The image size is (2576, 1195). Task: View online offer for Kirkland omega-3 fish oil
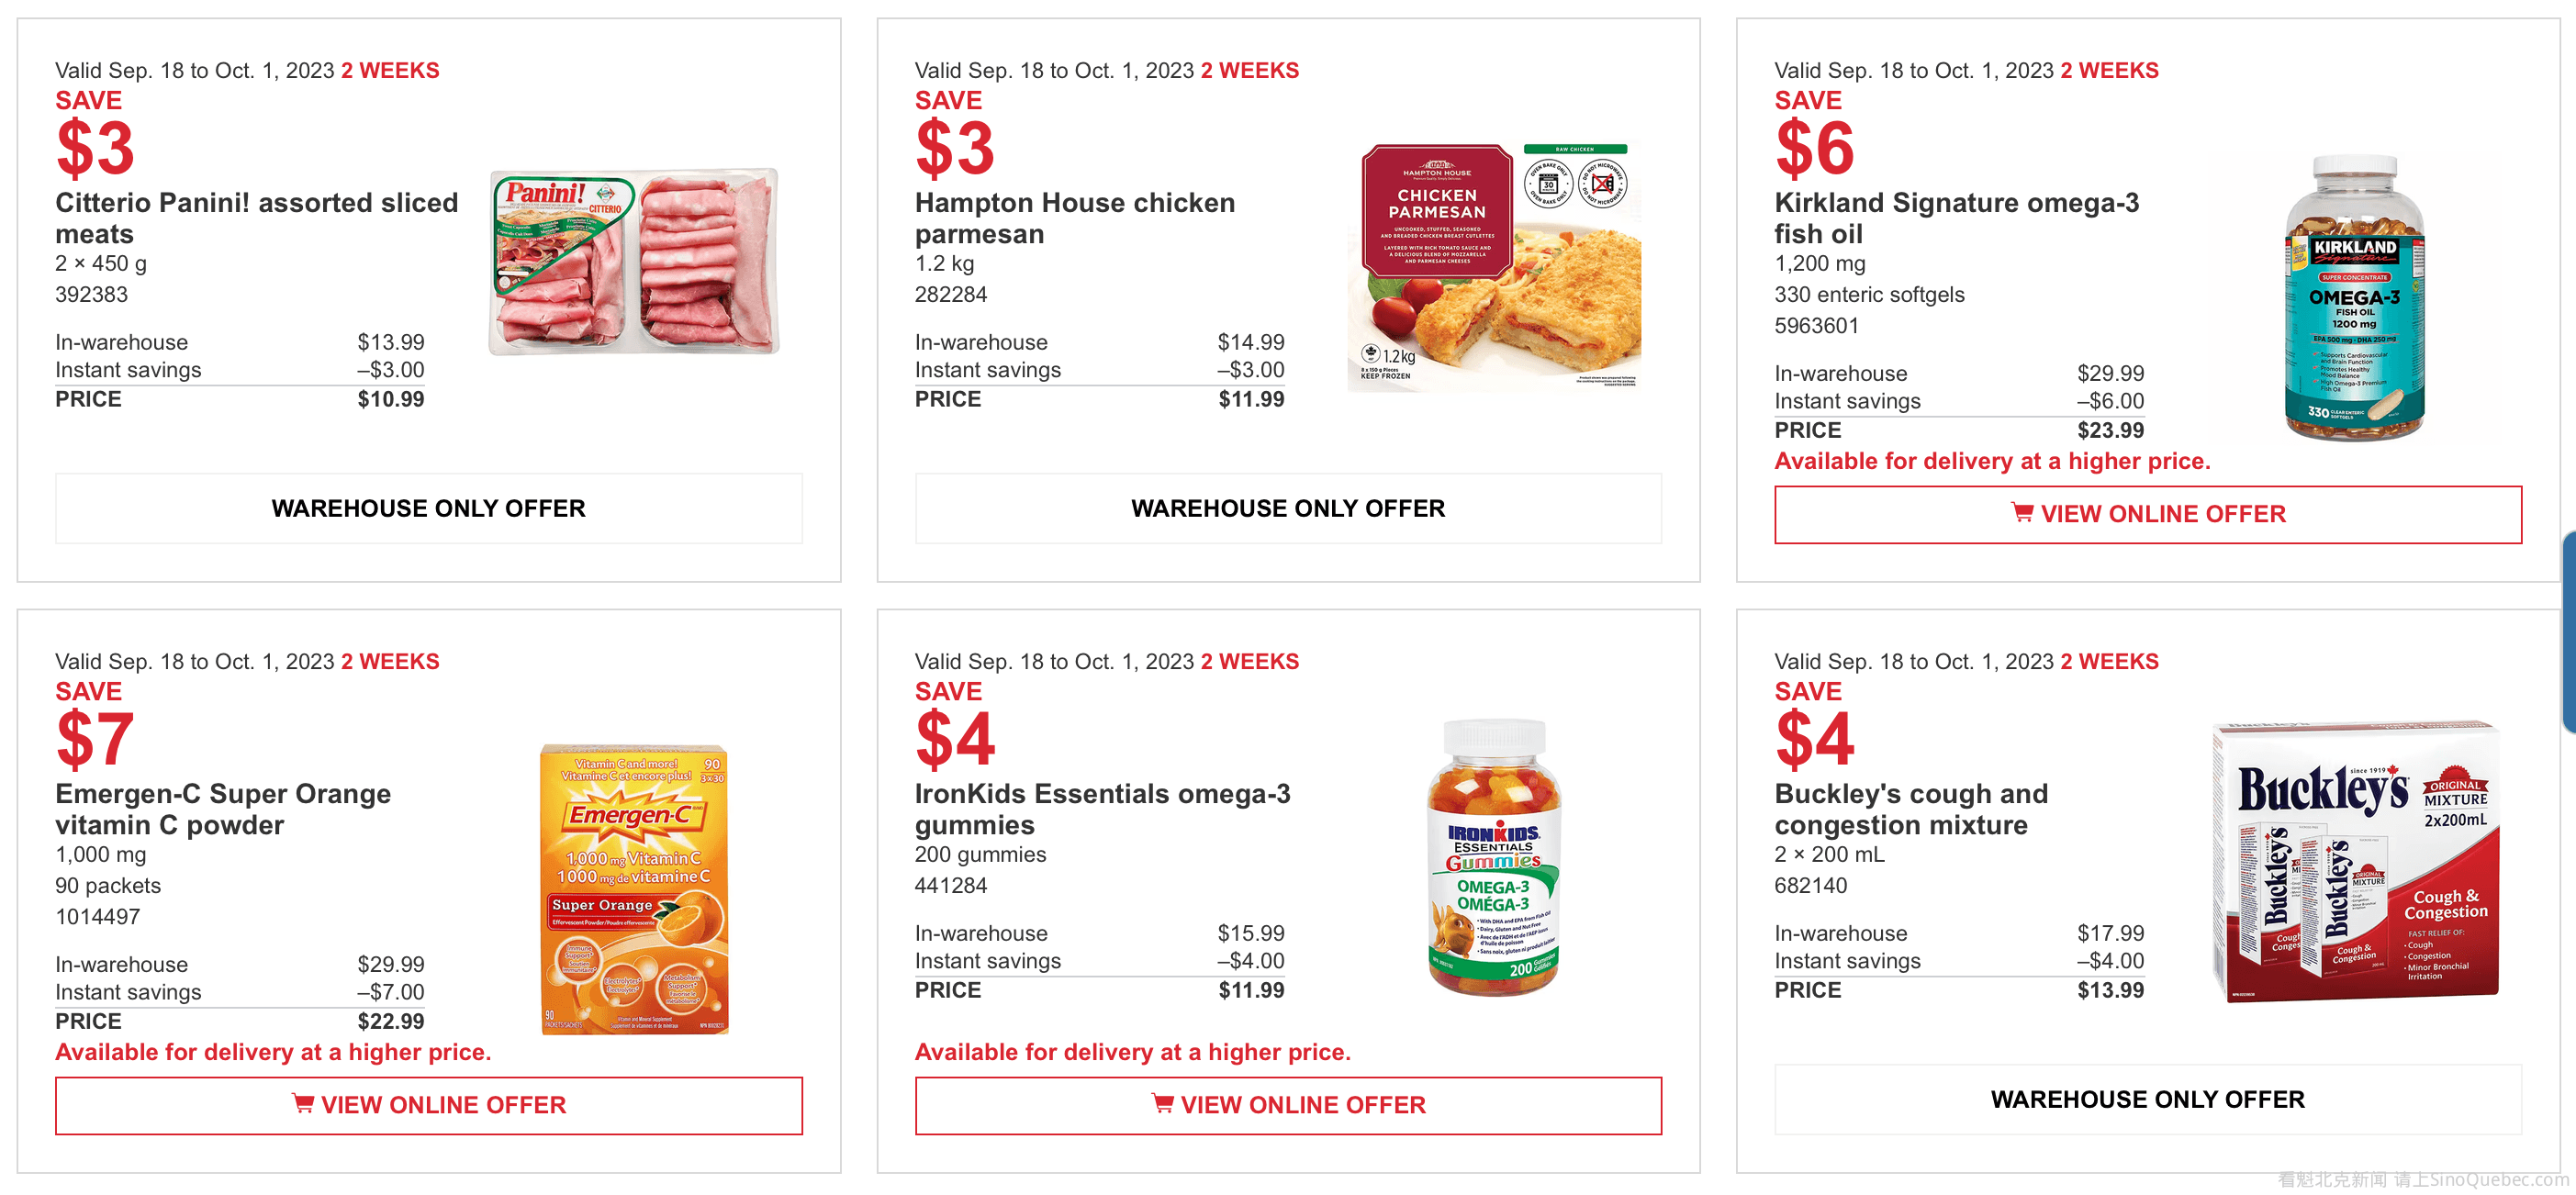coord(2147,514)
